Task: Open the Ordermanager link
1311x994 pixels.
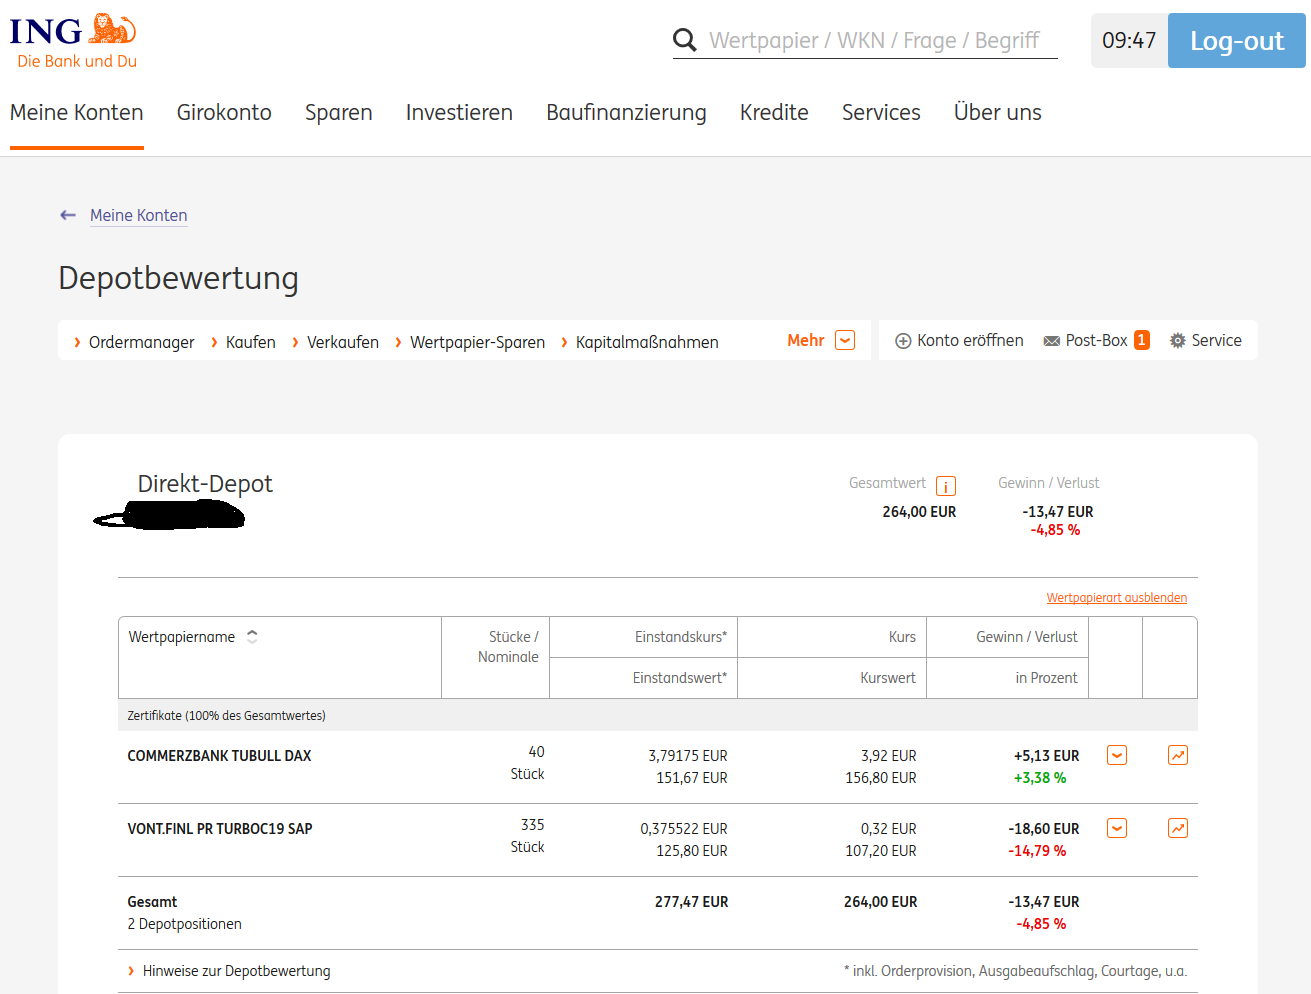Action: point(141,342)
